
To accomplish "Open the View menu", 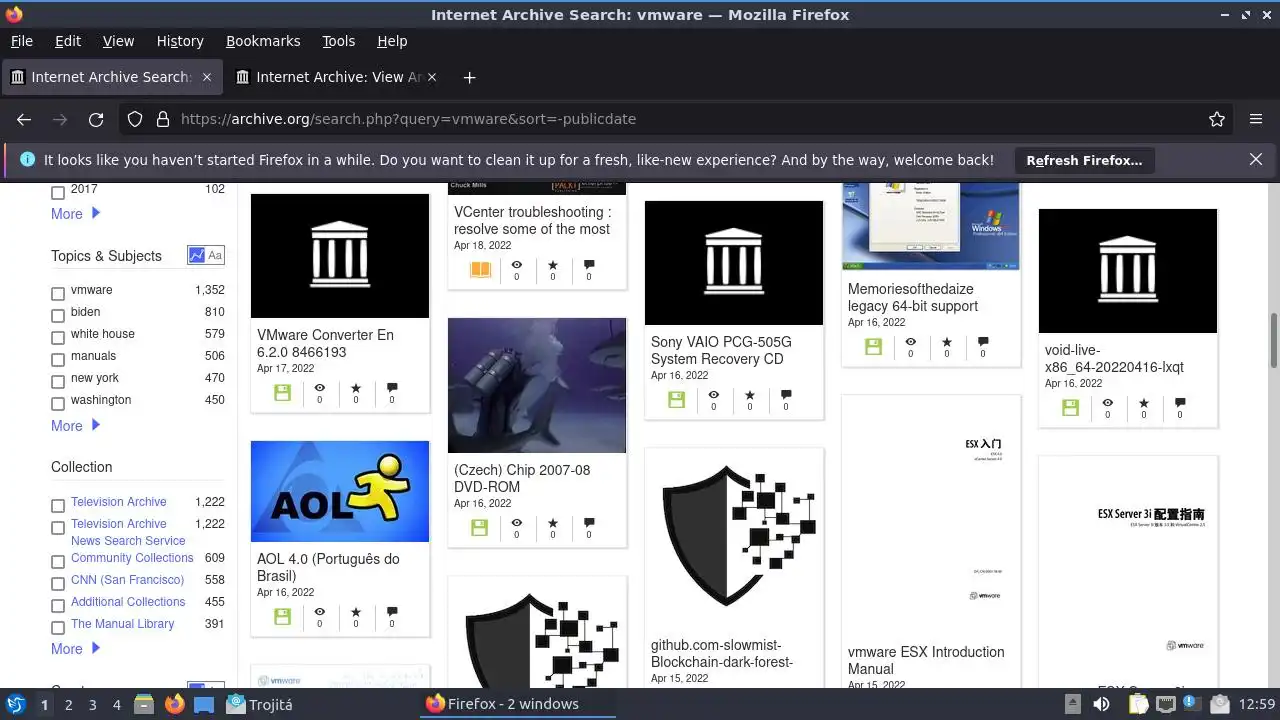I will pyautogui.click(x=118, y=41).
